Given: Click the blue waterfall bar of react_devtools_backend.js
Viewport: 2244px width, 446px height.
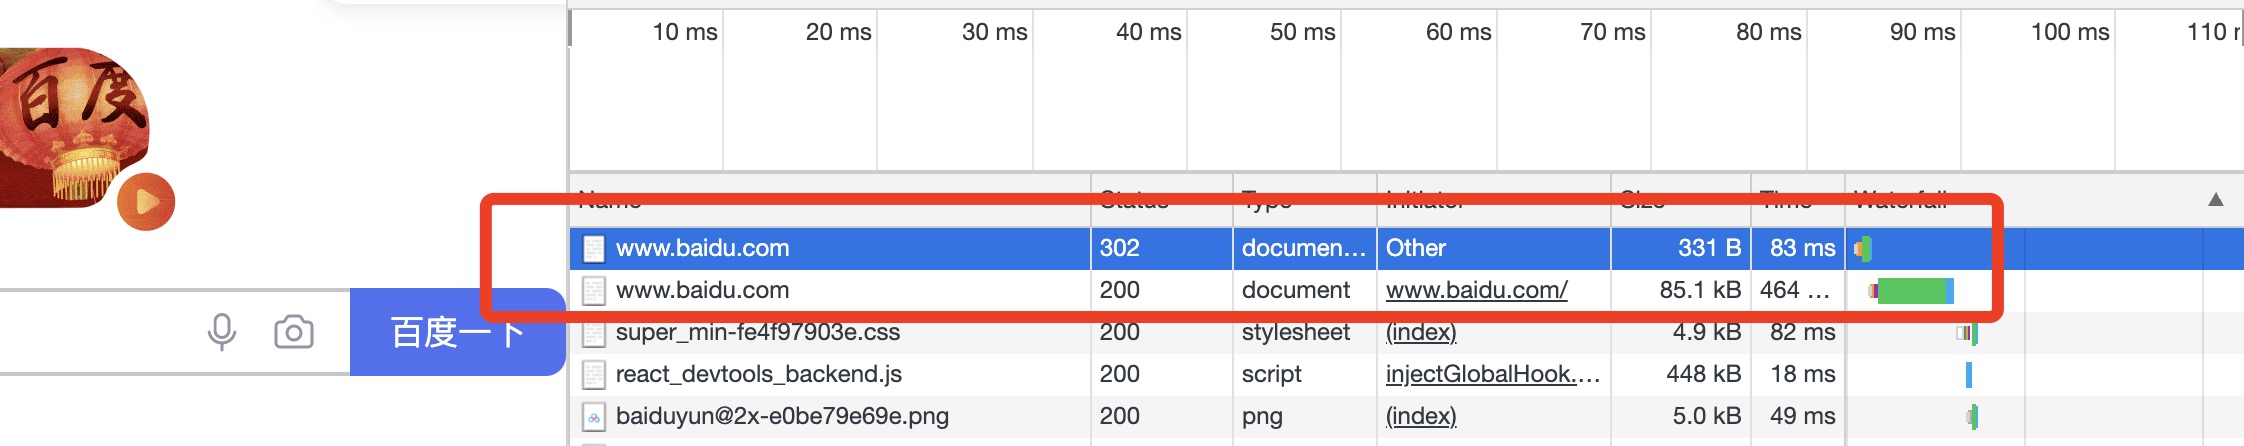Looking at the screenshot, I should [1968, 375].
